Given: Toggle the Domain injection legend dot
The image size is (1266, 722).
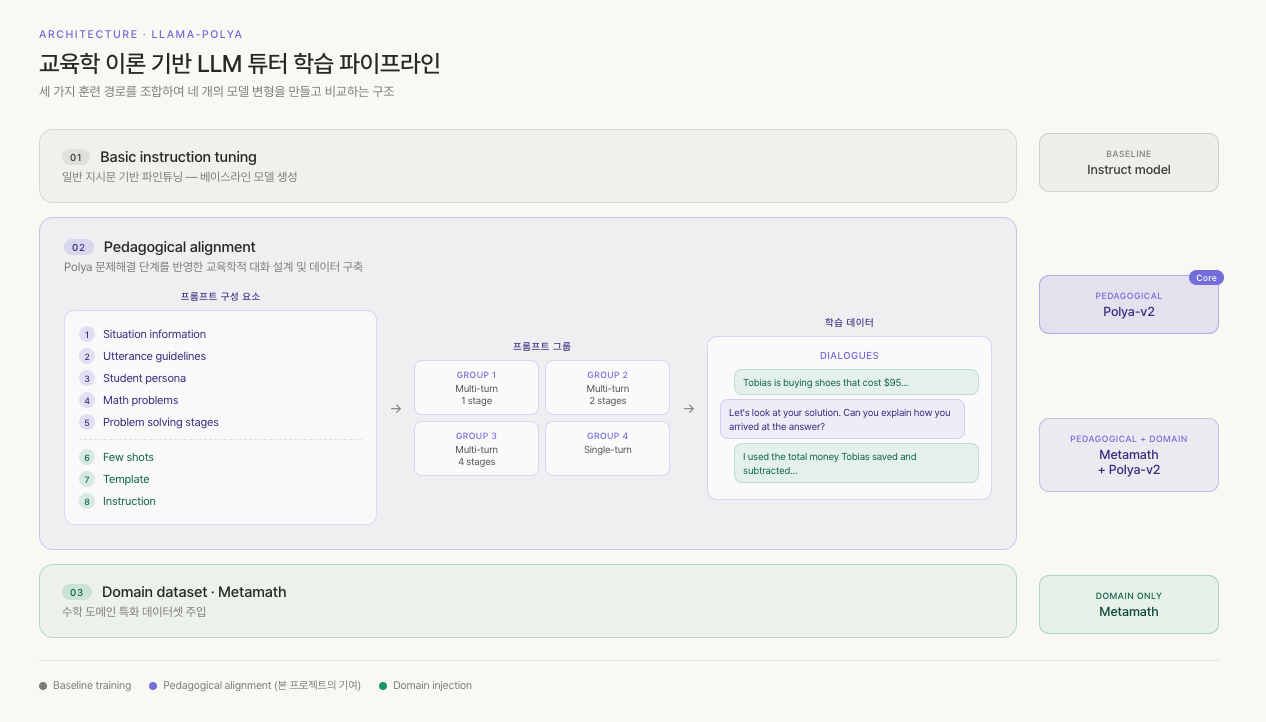Looking at the screenshot, I should coord(383,685).
